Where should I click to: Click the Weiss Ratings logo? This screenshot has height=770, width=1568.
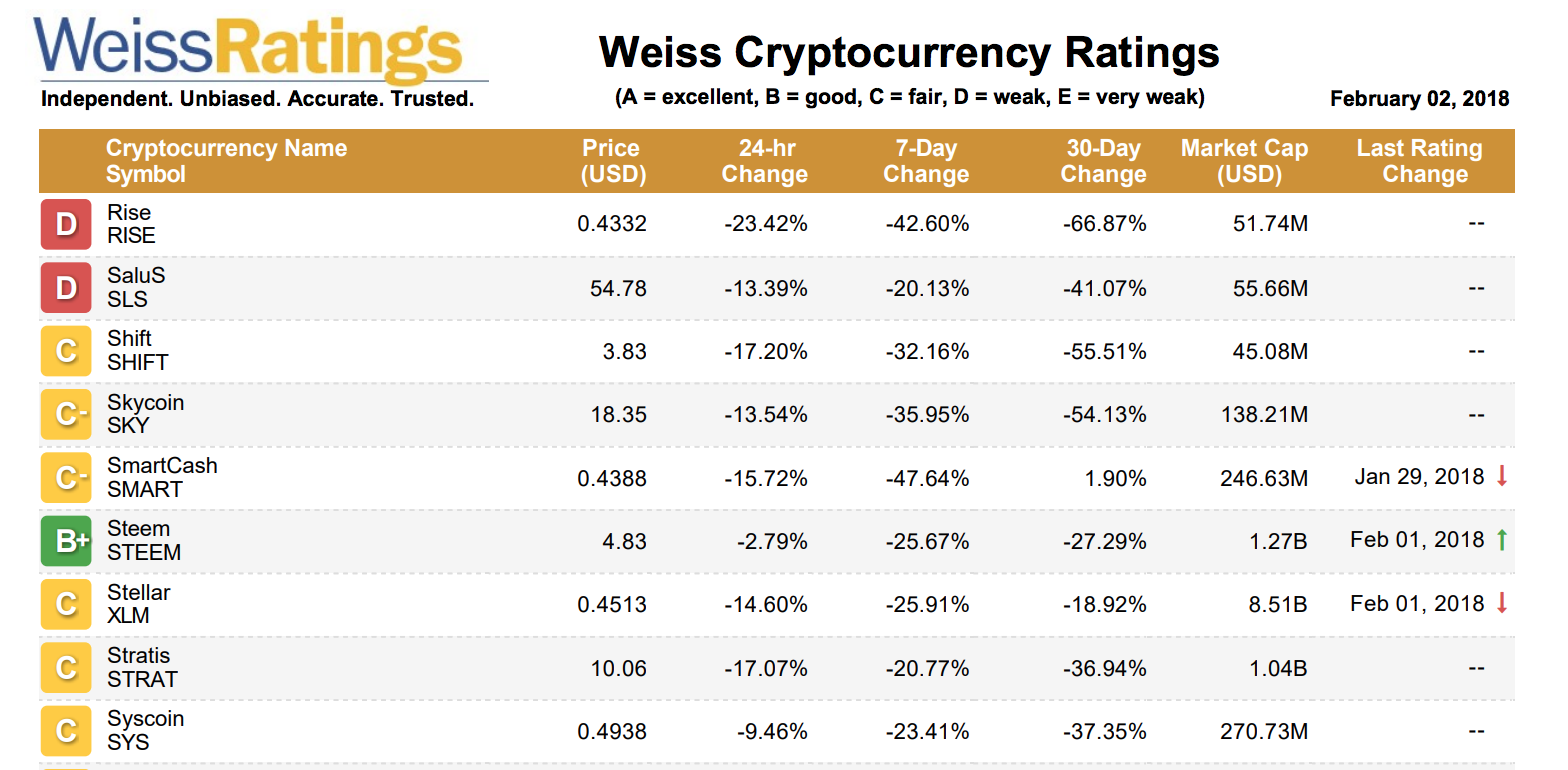coord(250,48)
